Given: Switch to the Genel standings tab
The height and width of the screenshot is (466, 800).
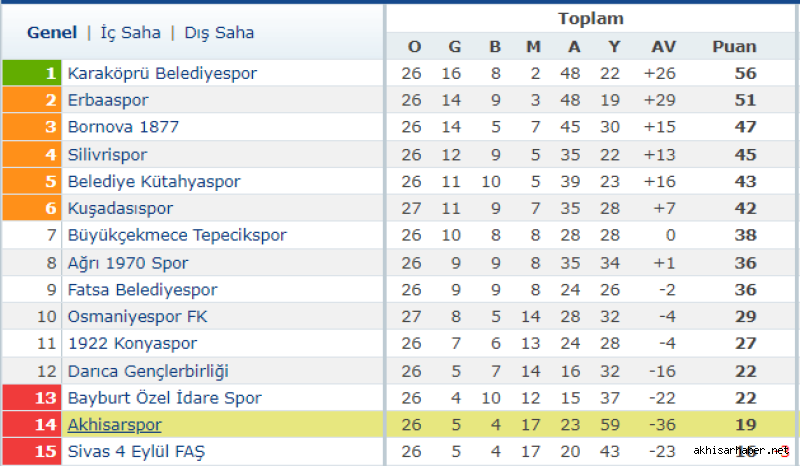Looking at the screenshot, I should pos(52,33).
